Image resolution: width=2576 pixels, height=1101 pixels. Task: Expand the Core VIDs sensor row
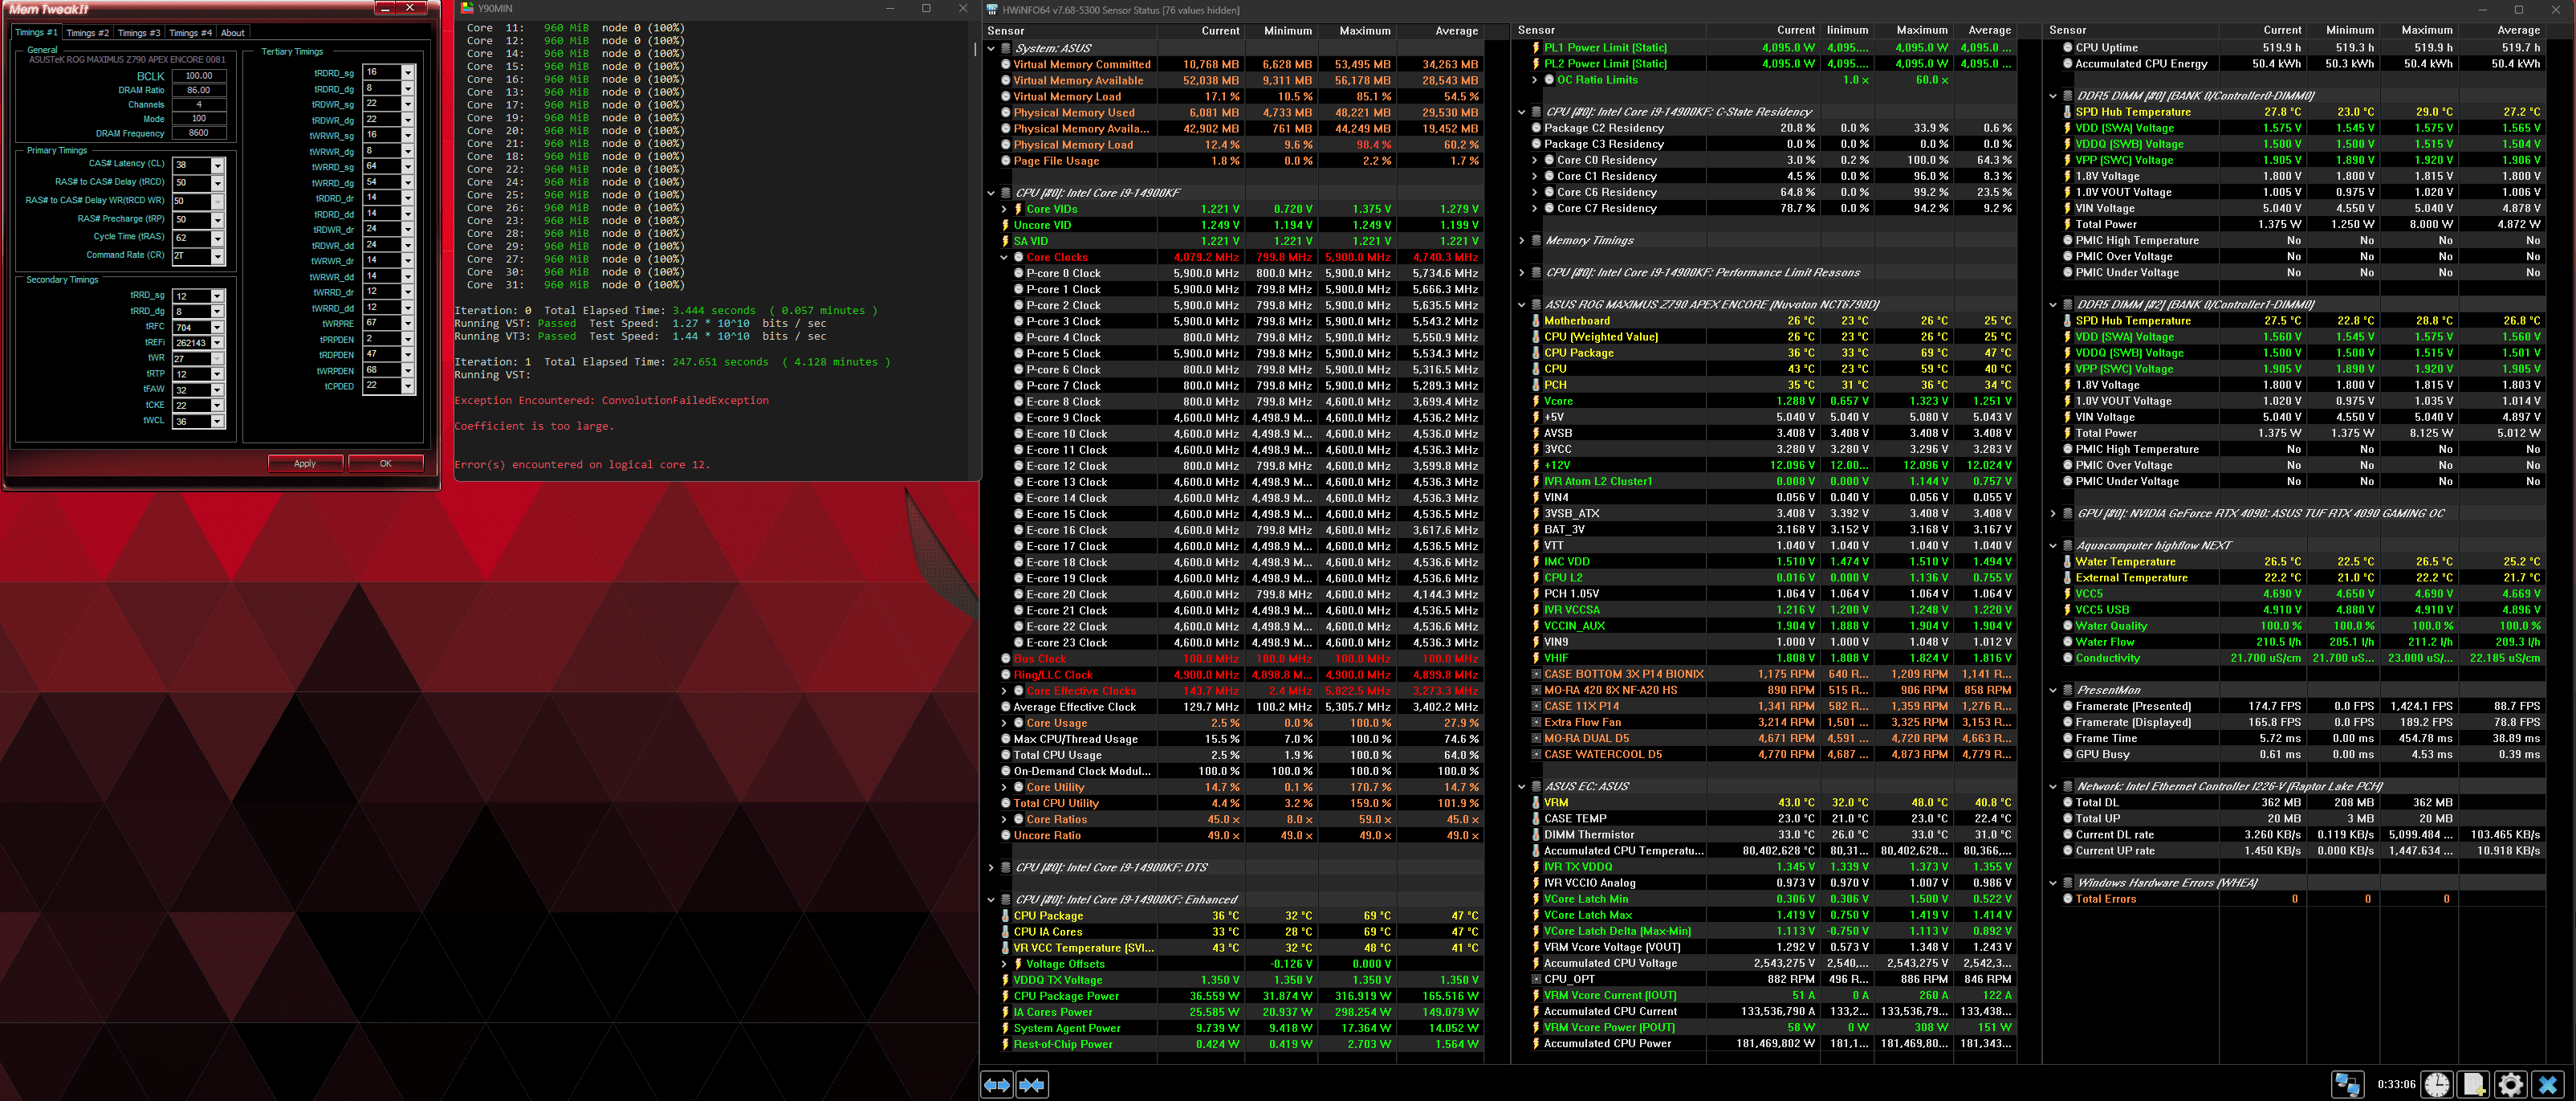(1004, 209)
